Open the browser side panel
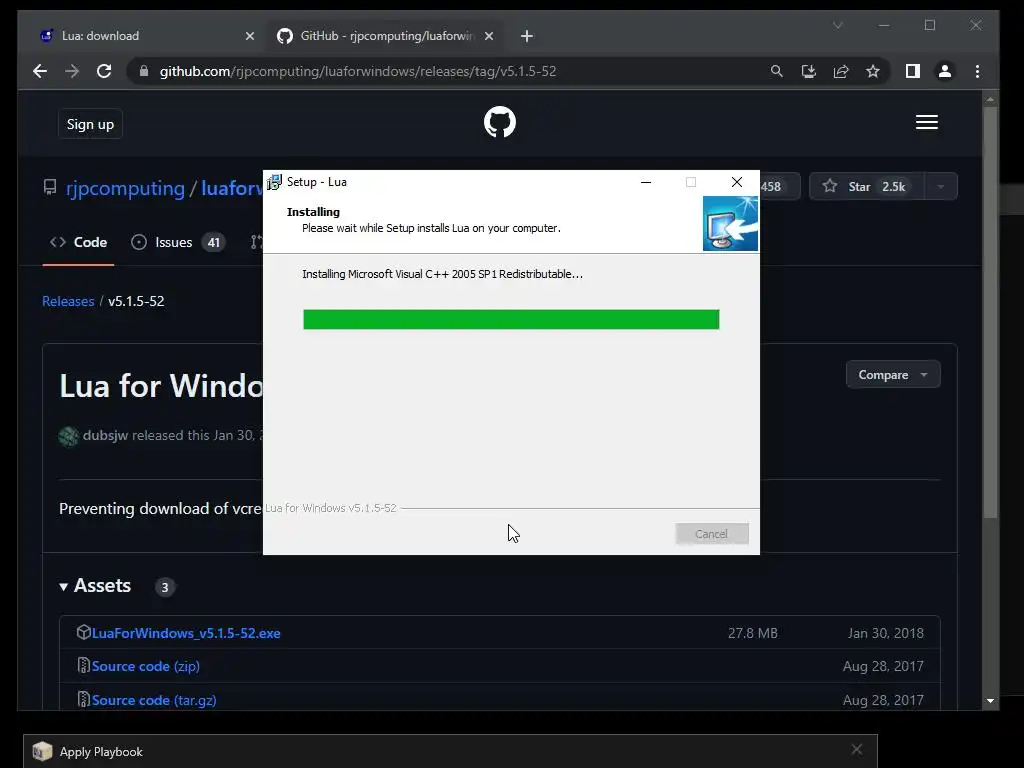 pyautogui.click(x=913, y=71)
